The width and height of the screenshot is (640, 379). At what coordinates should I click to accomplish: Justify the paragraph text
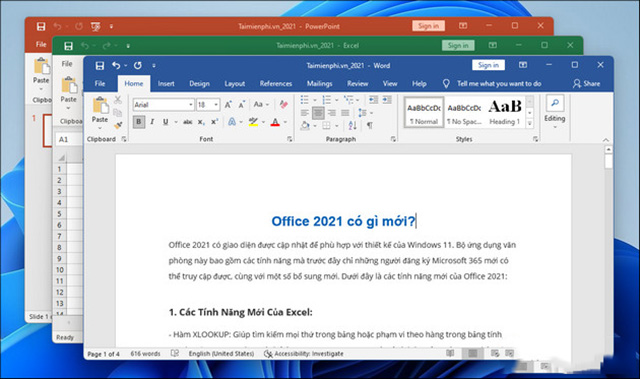click(x=345, y=113)
